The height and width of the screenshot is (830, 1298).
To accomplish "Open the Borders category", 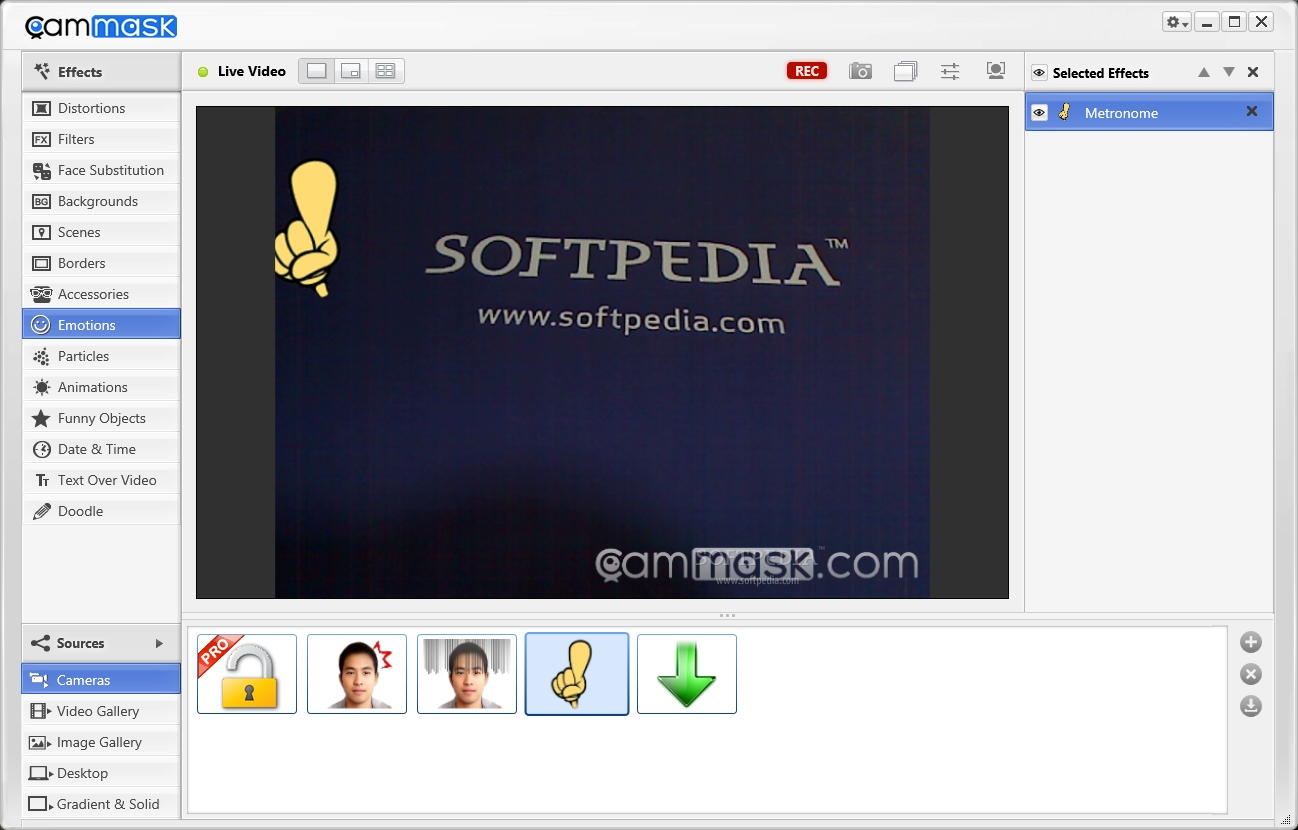I will [x=101, y=263].
